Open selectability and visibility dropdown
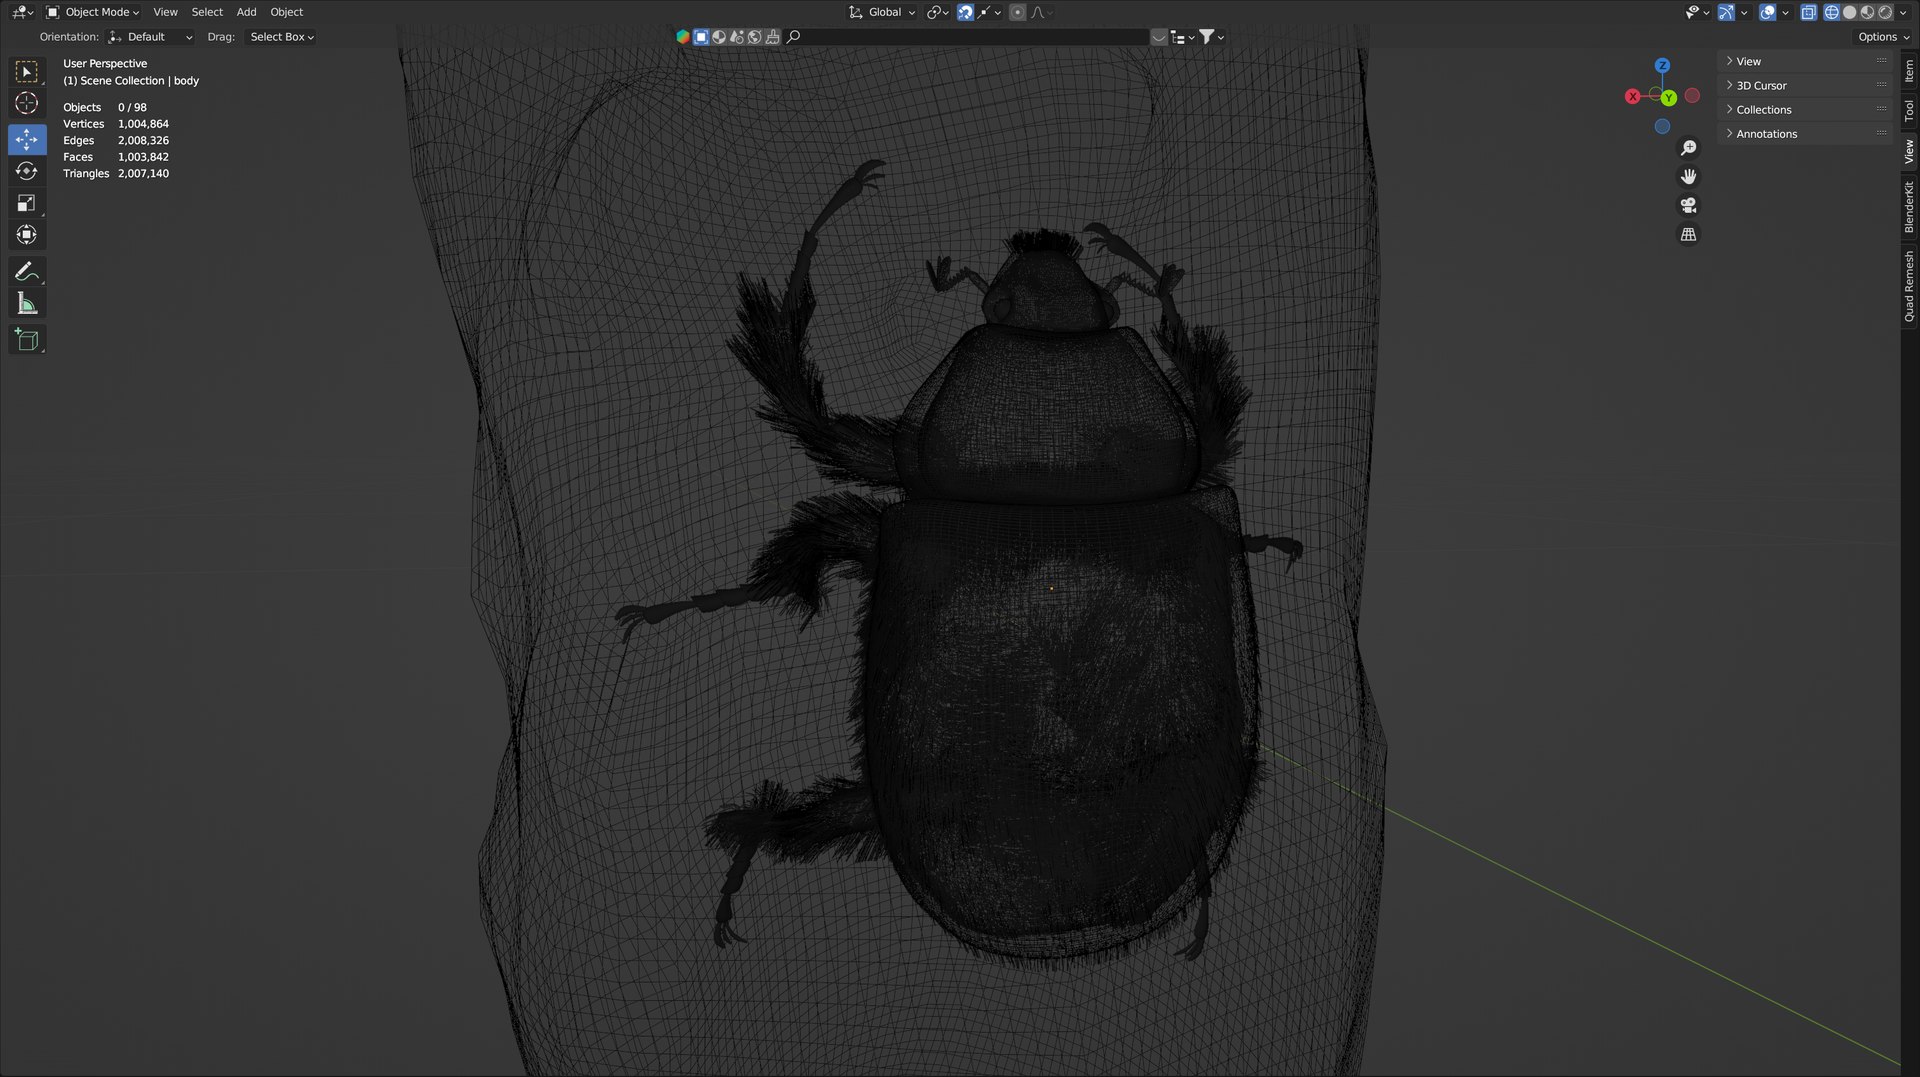The height and width of the screenshot is (1077, 1920). click(1697, 12)
